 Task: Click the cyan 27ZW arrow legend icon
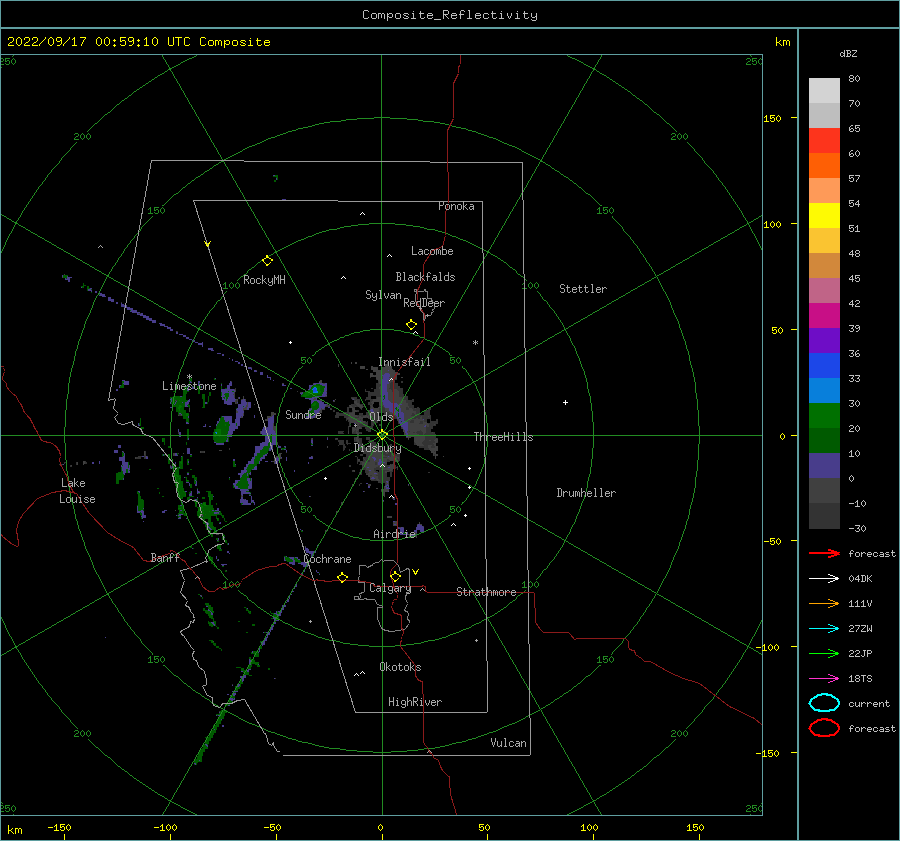point(824,629)
